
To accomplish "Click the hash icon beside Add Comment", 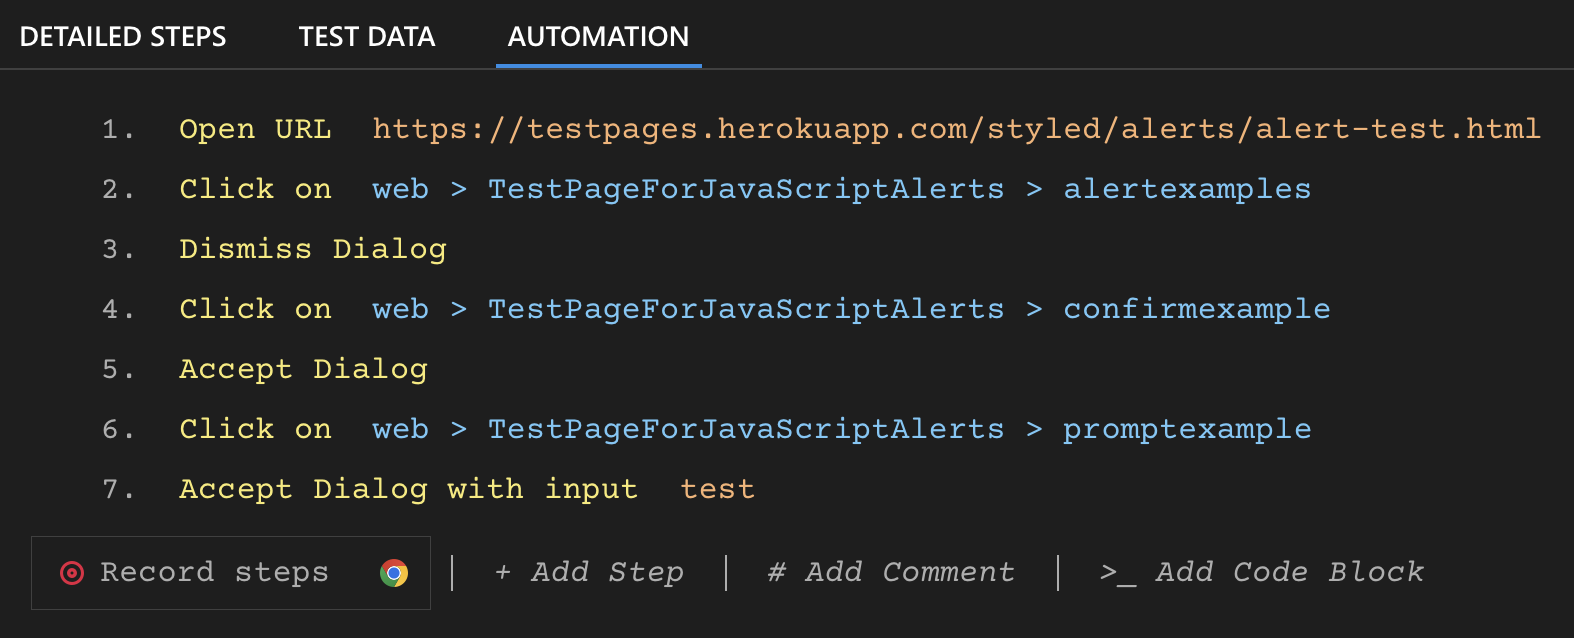I will (x=775, y=572).
